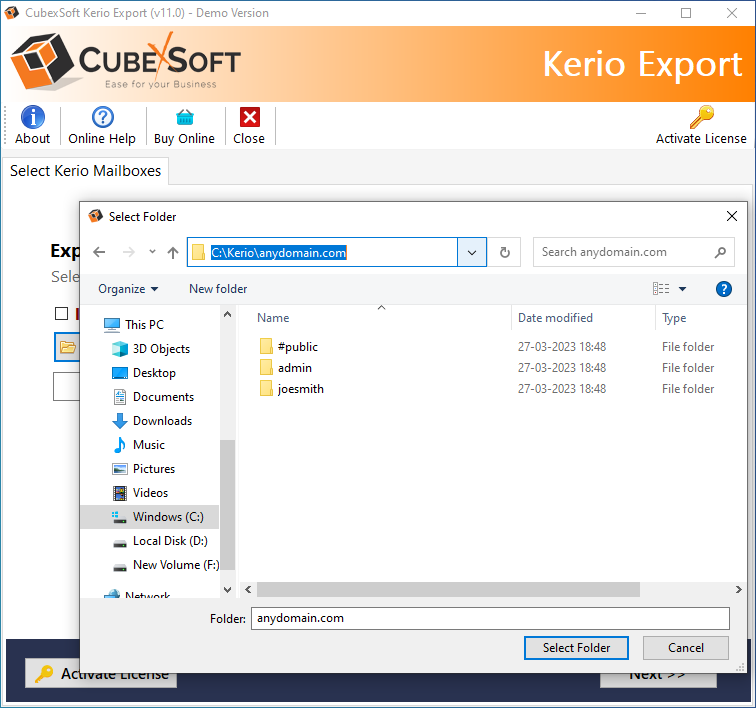Sort by Date modified column

click(555, 318)
